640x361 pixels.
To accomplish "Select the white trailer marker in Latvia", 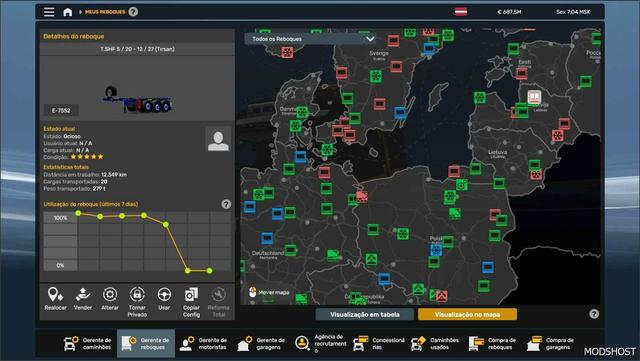I will coord(534,97).
